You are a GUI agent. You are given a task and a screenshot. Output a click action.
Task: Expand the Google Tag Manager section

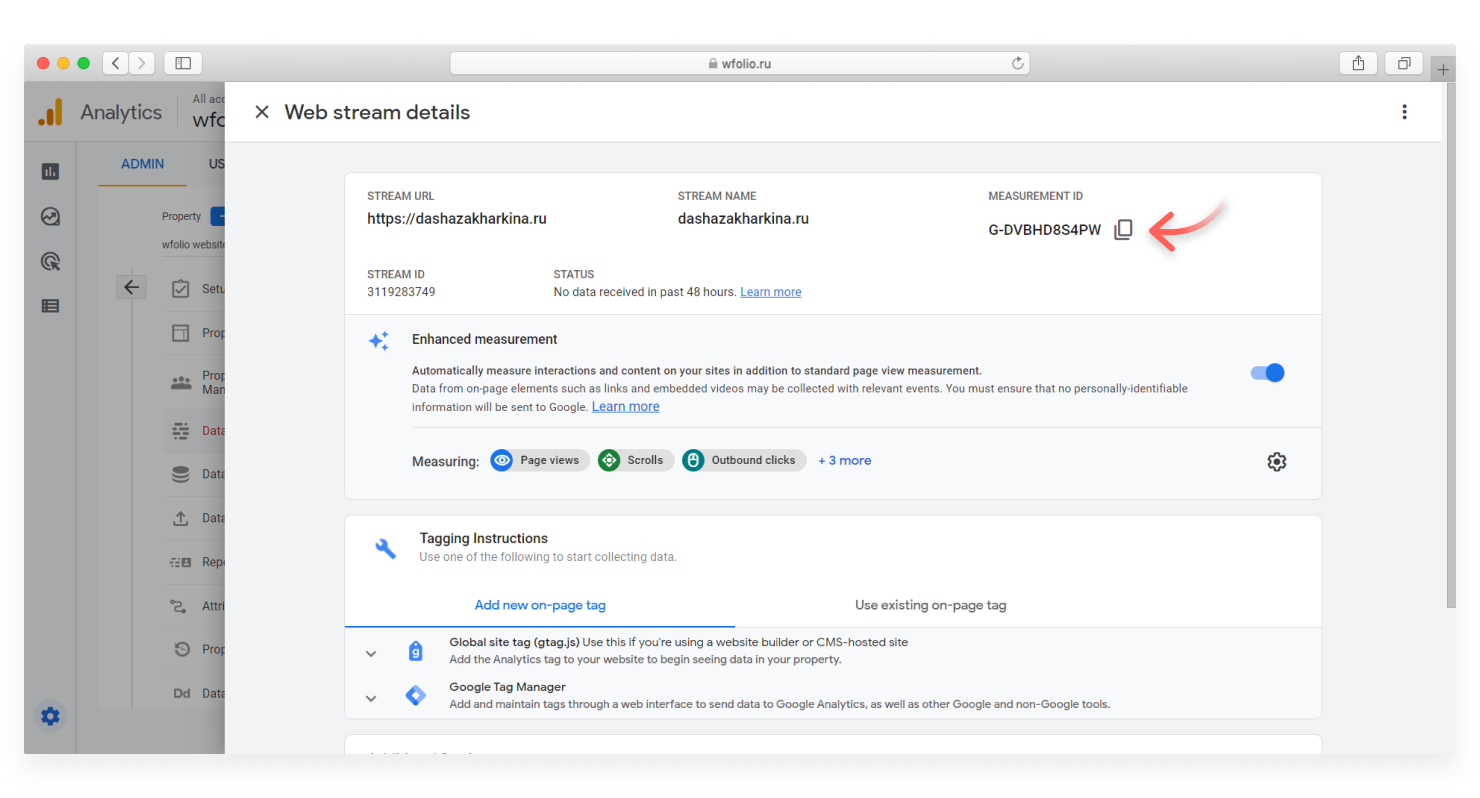pos(371,699)
